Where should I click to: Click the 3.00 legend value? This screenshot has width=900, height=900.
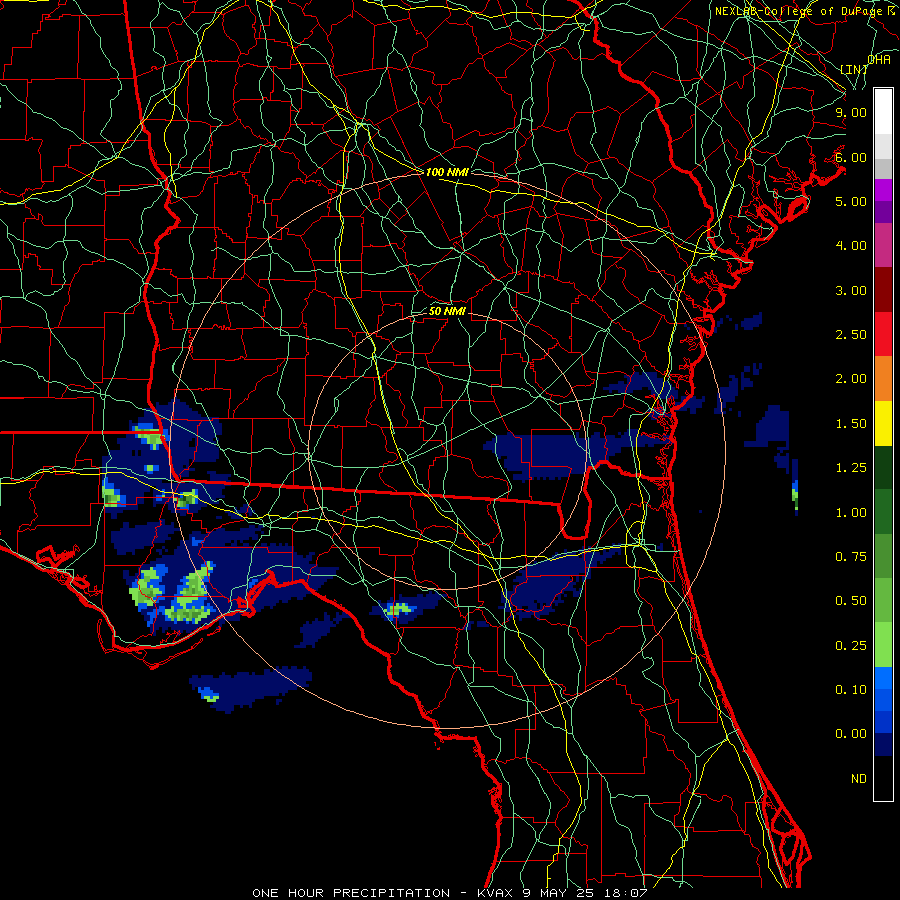[x=851, y=290]
